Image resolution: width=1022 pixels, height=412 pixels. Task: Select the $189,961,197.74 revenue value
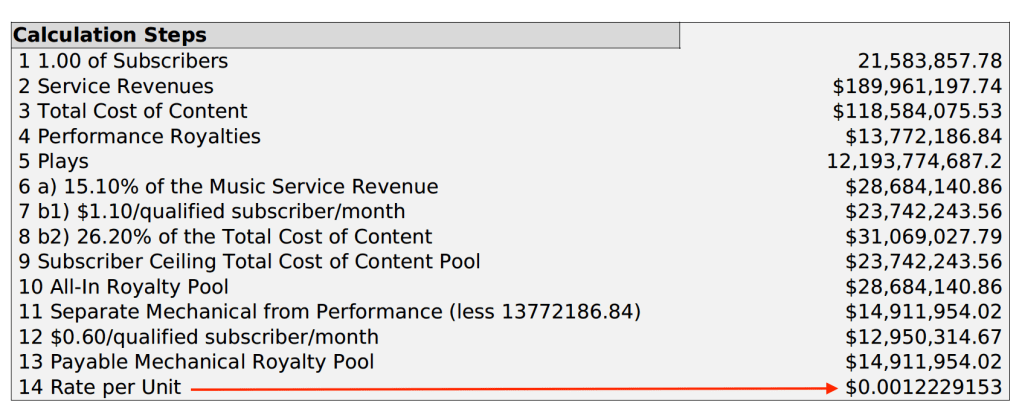pyautogui.click(x=917, y=86)
